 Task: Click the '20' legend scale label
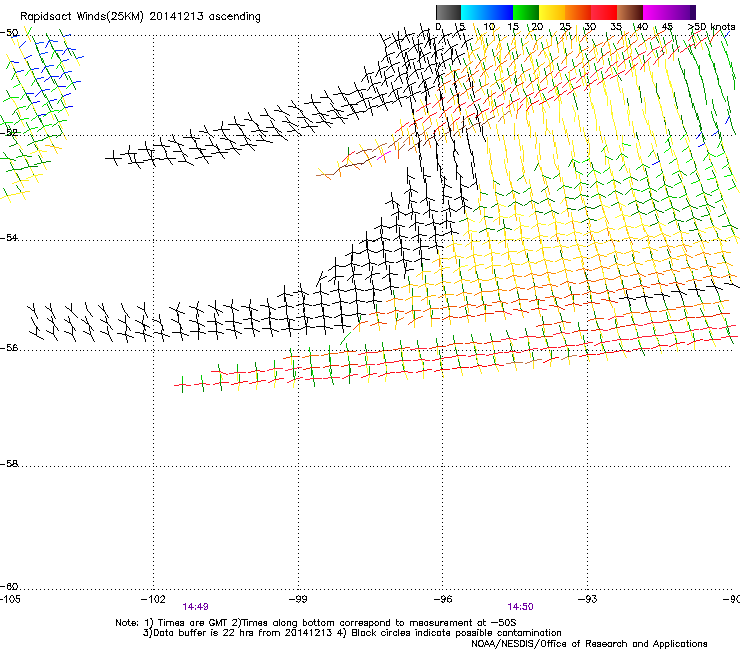coord(537,27)
